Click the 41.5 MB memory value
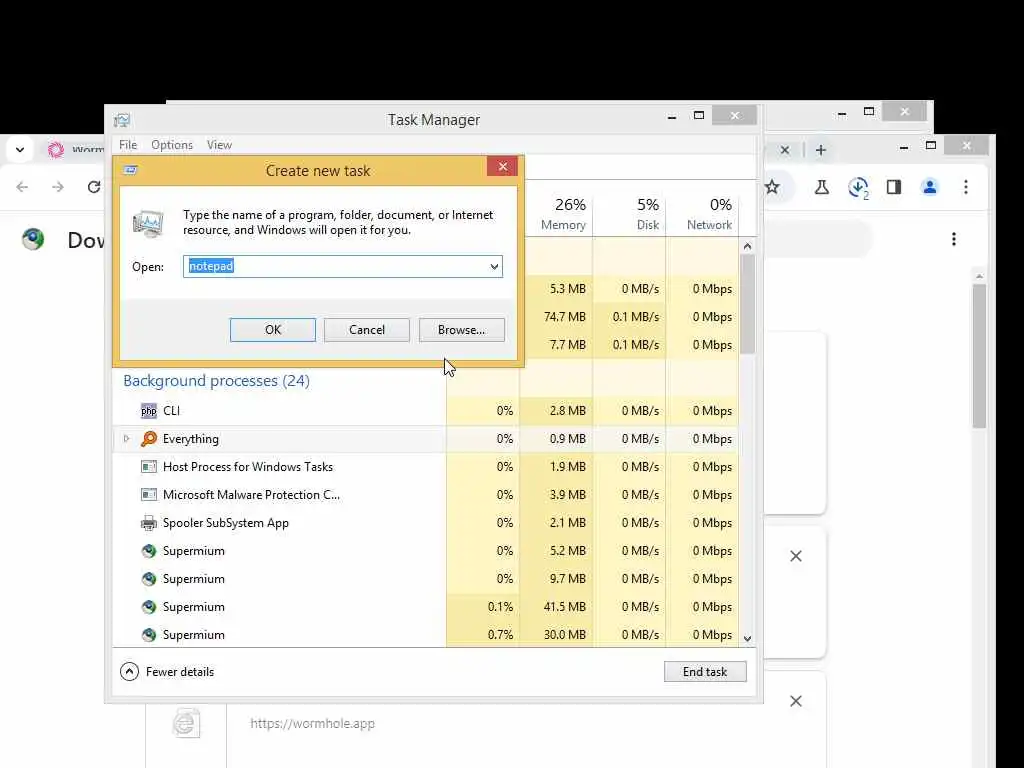 pos(564,607)
